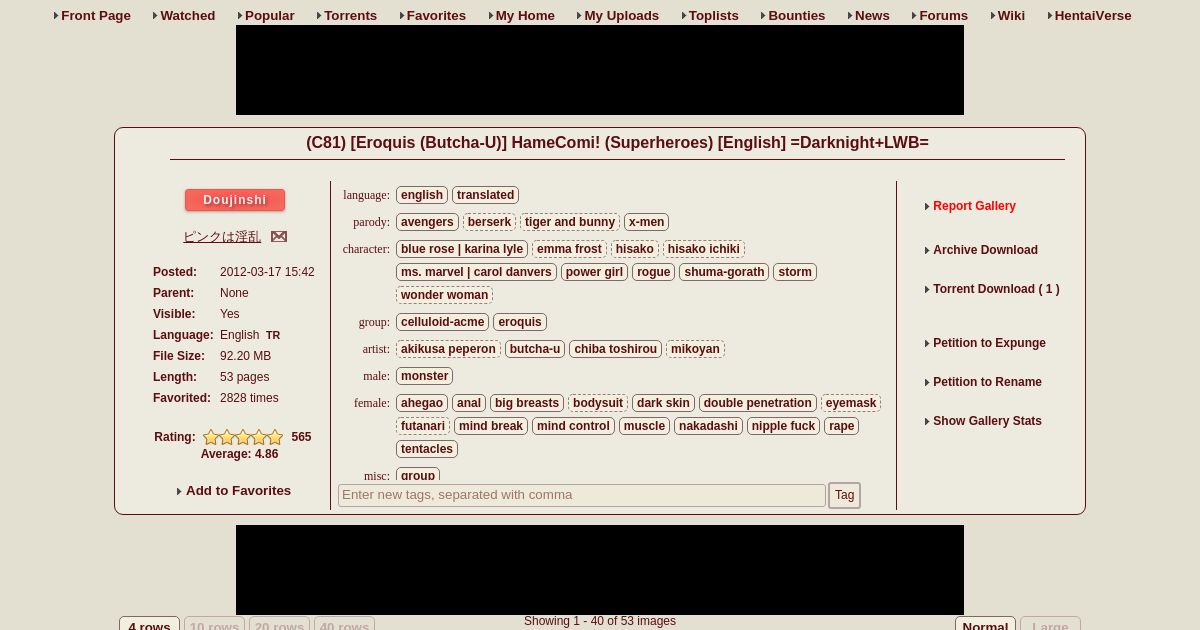Select the translated tag
The height and width of the screenshot is (630, 1200).
[x=486, y=195]
